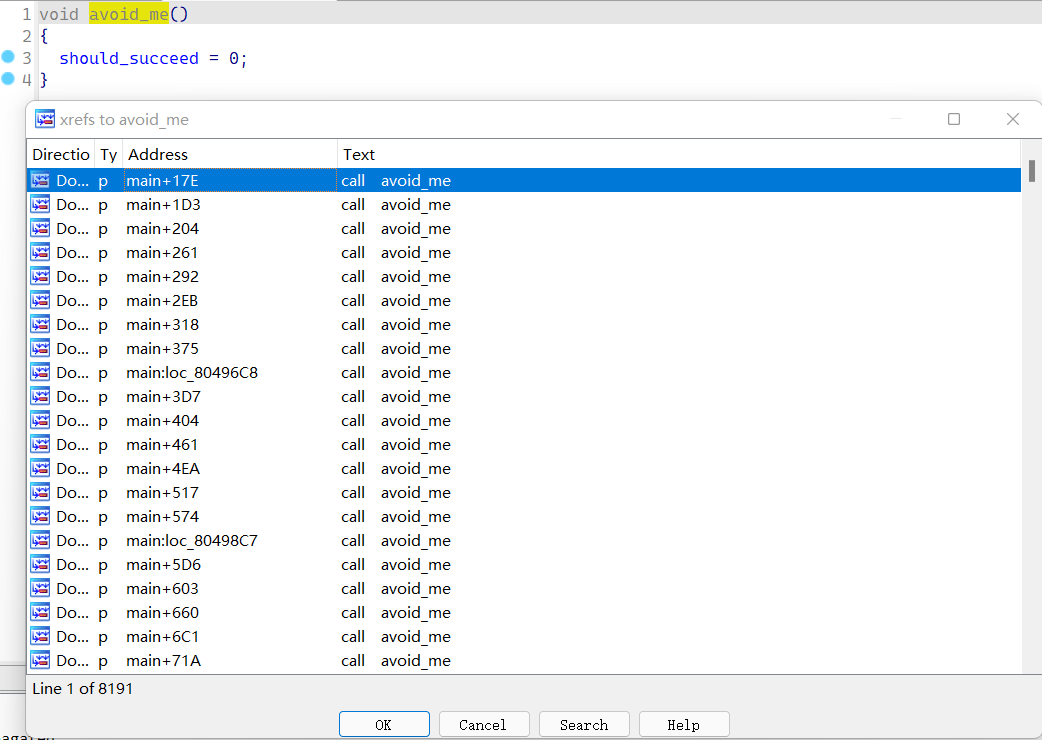Click the xref icon on the main:loc_80498C7 row
This screenshot has height=740, width=1042.
click(x=41, y=541)
